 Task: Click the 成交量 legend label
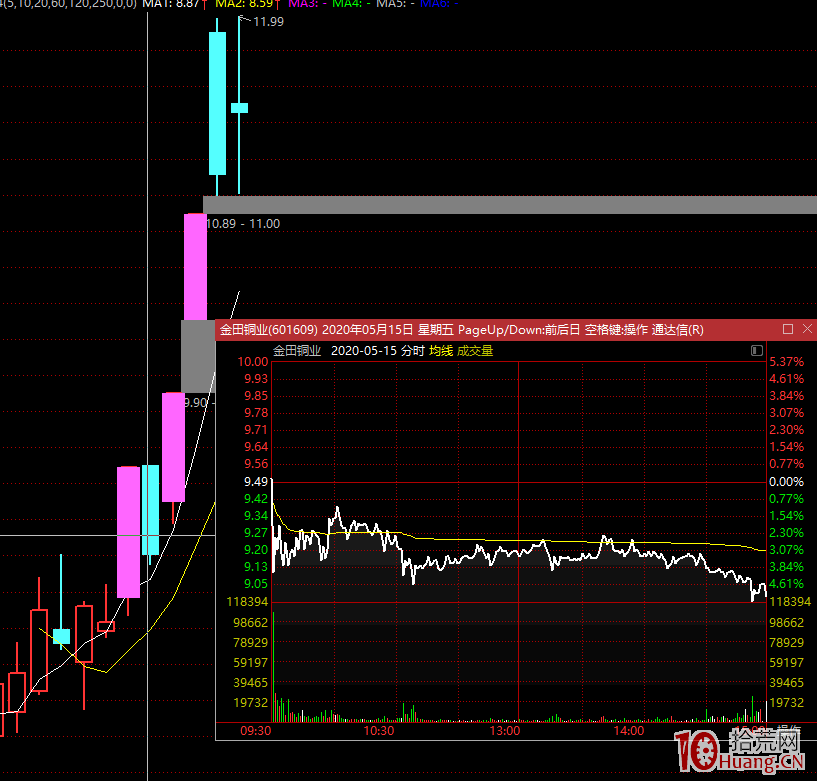coord(475,351)
